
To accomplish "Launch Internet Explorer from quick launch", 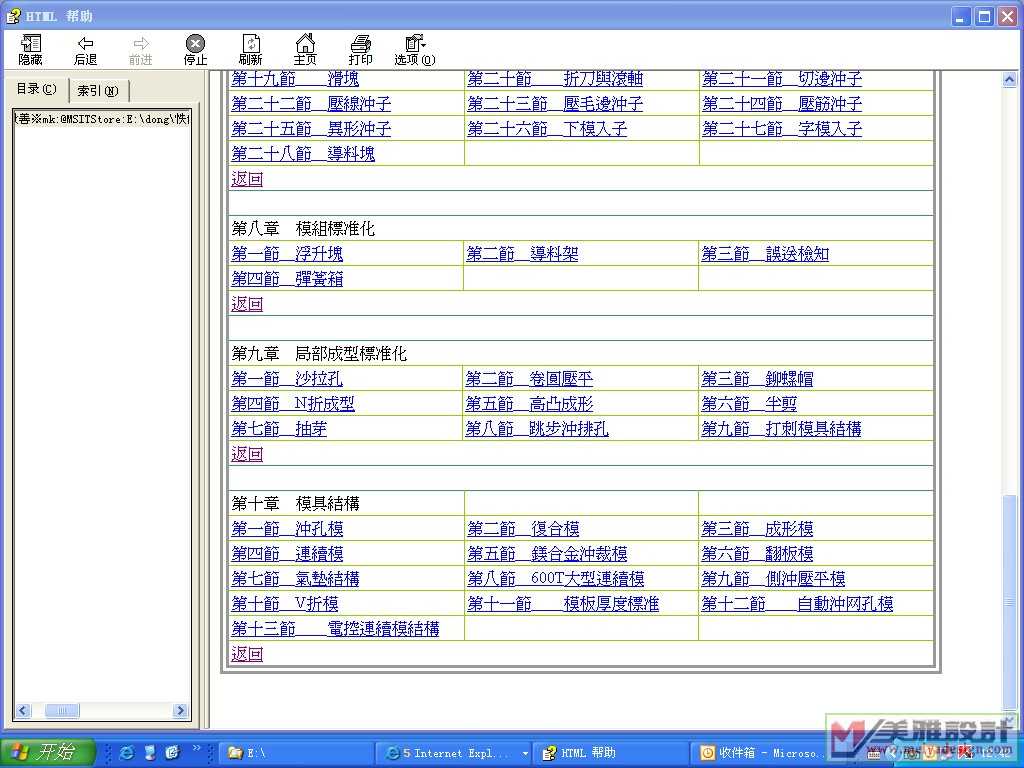I will click(127, 753).
